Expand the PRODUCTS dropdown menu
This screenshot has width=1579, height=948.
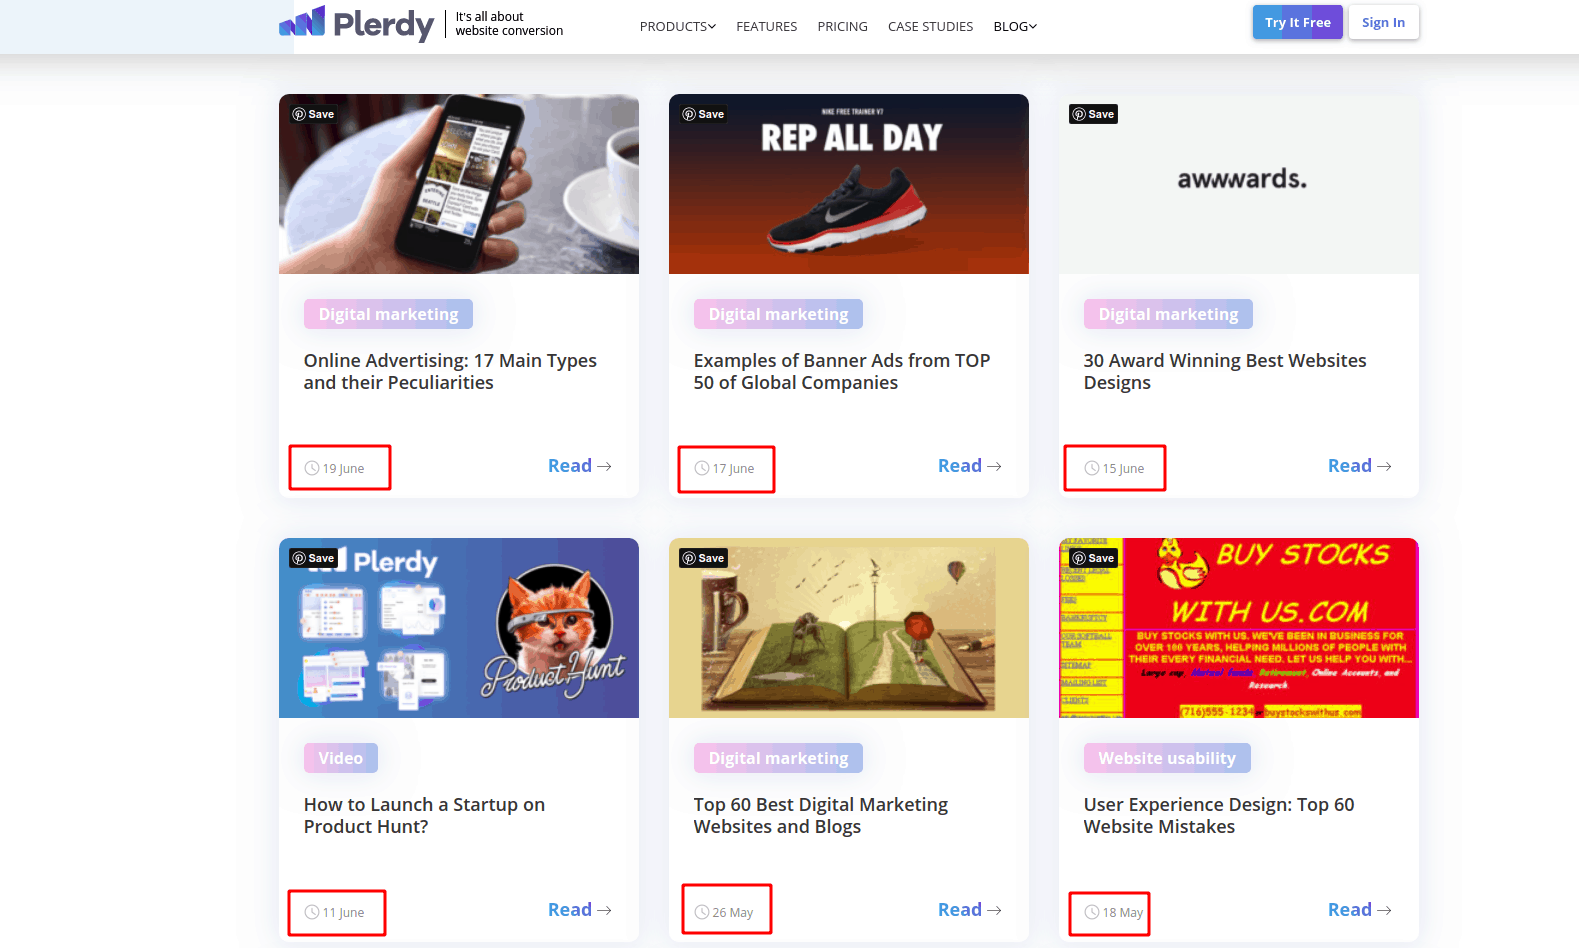[678, 26]
